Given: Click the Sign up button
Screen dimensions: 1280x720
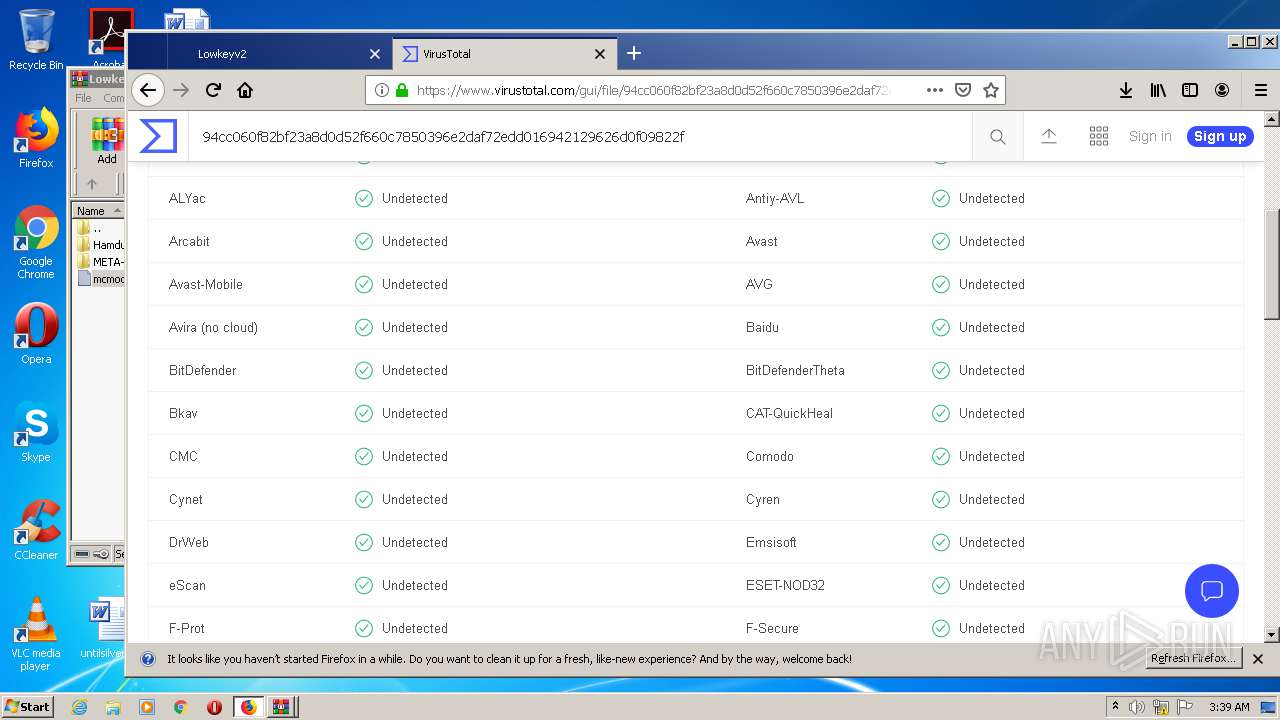Looking at the screenshot, I should click(x=1220, y=137).
